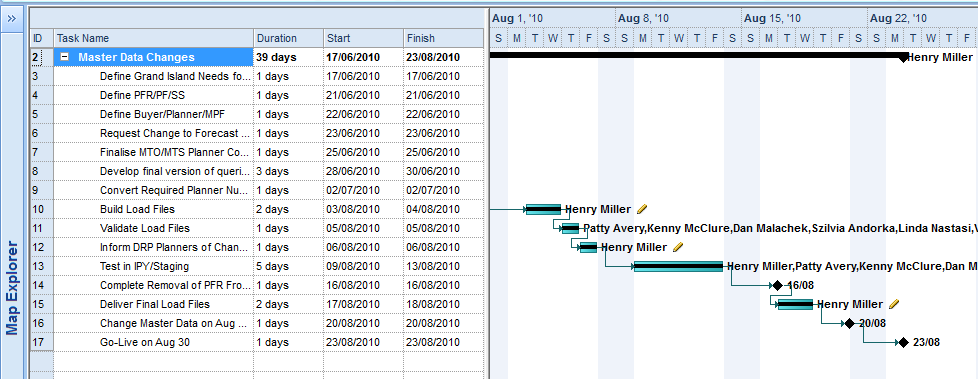The image size is (978, 379).
Task: Select the 16/08 milestone diamond
Action: point(777,285)
